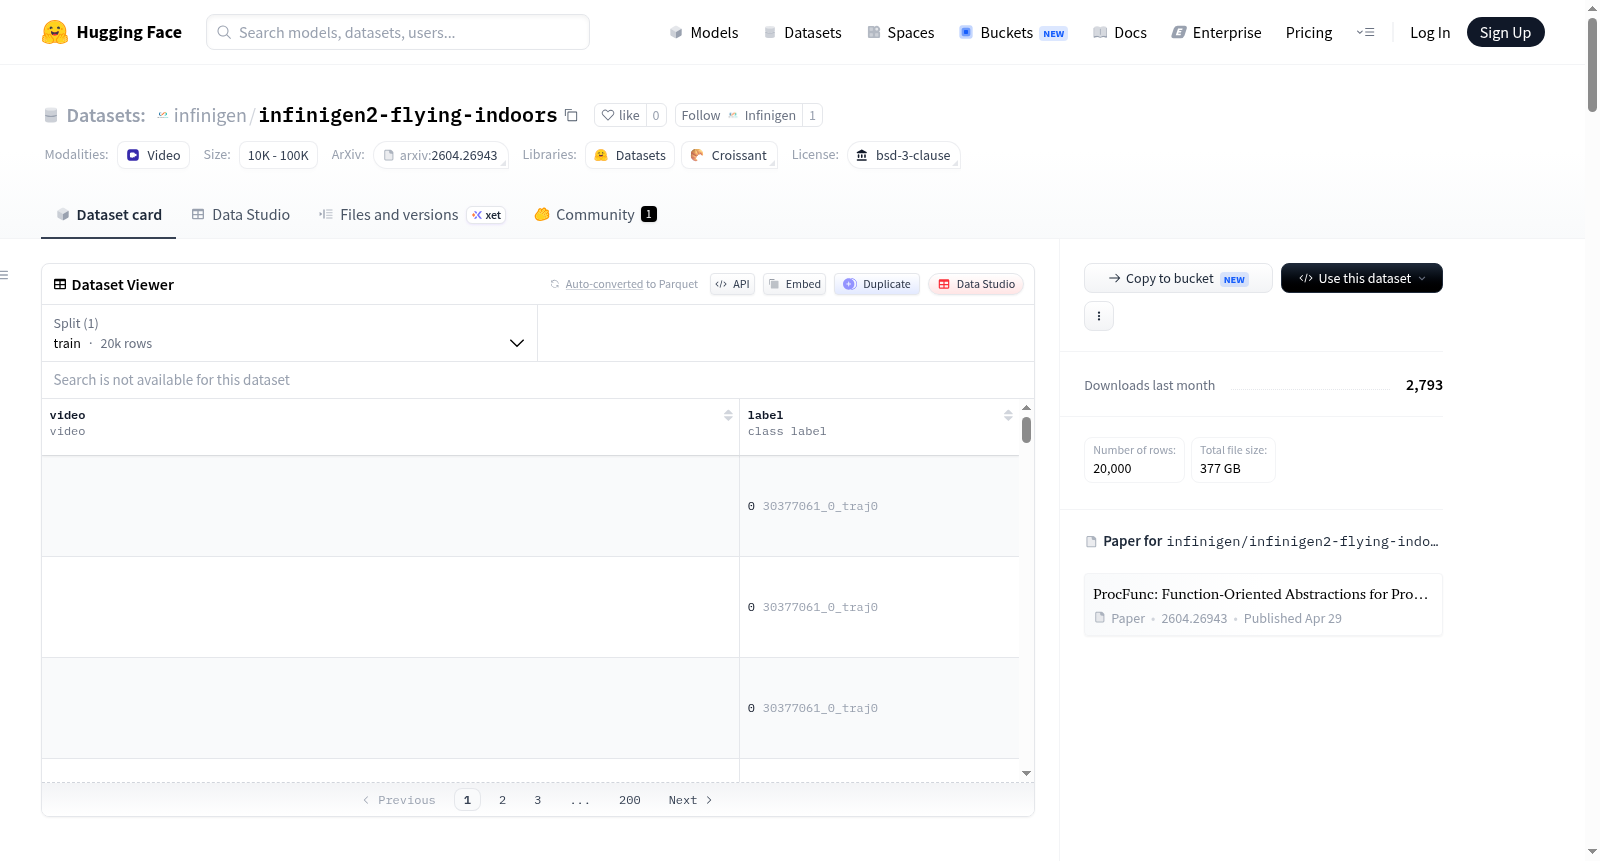Viewport: 1600px width, 861px height.
Task: Focus the search models, datasets, users field
Action: pyautogui.click(x=398, y=32)
